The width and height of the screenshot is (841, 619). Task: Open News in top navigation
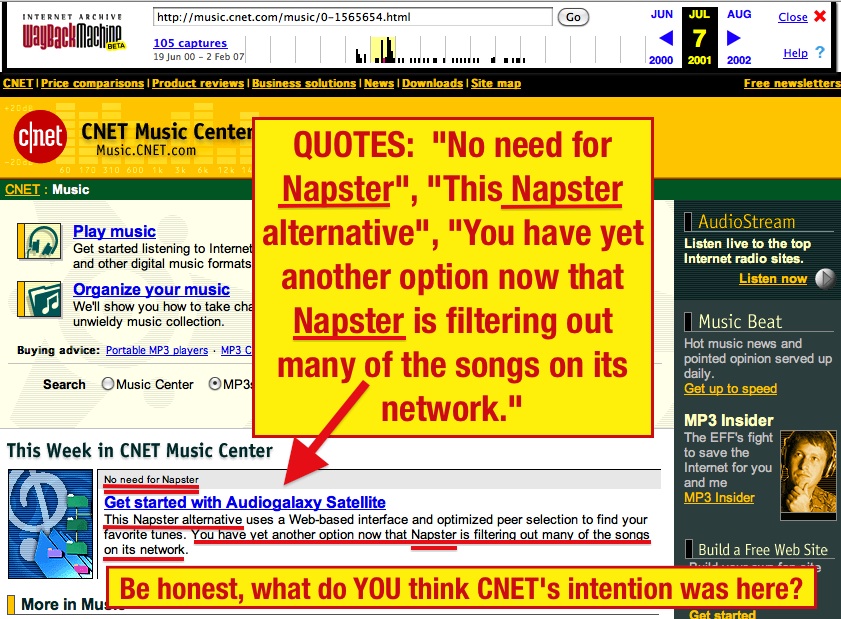point(379,83)
